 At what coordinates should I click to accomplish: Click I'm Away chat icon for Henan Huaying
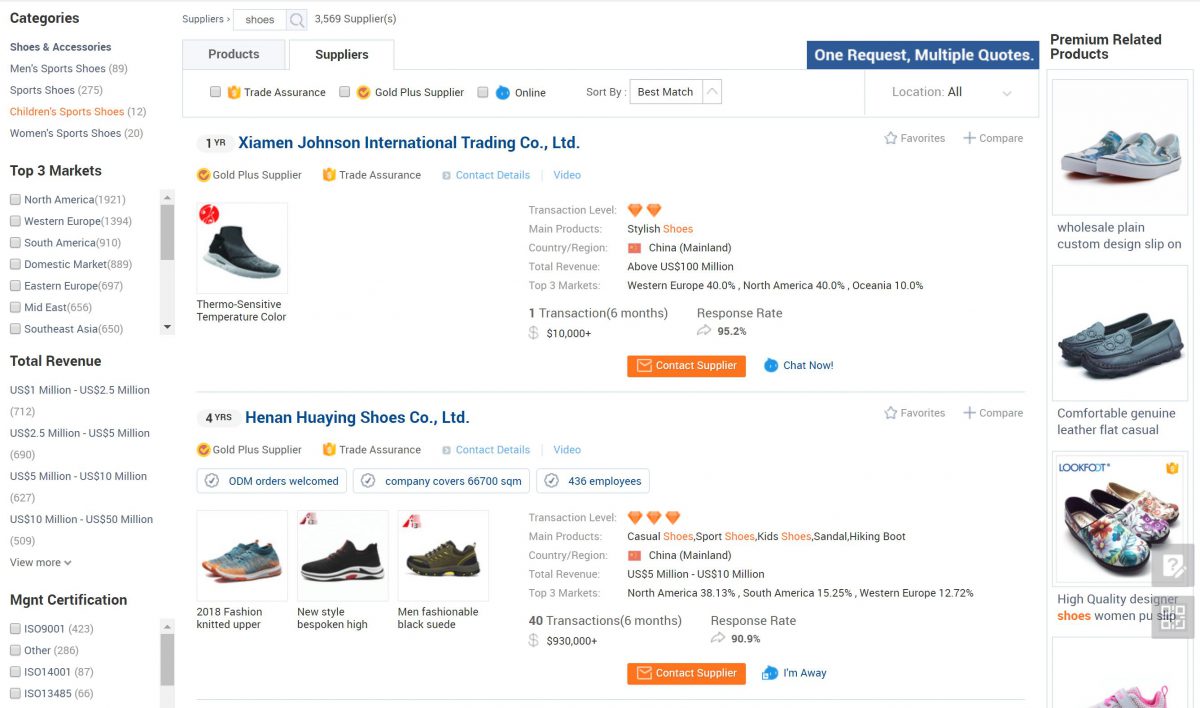[770, 673]
